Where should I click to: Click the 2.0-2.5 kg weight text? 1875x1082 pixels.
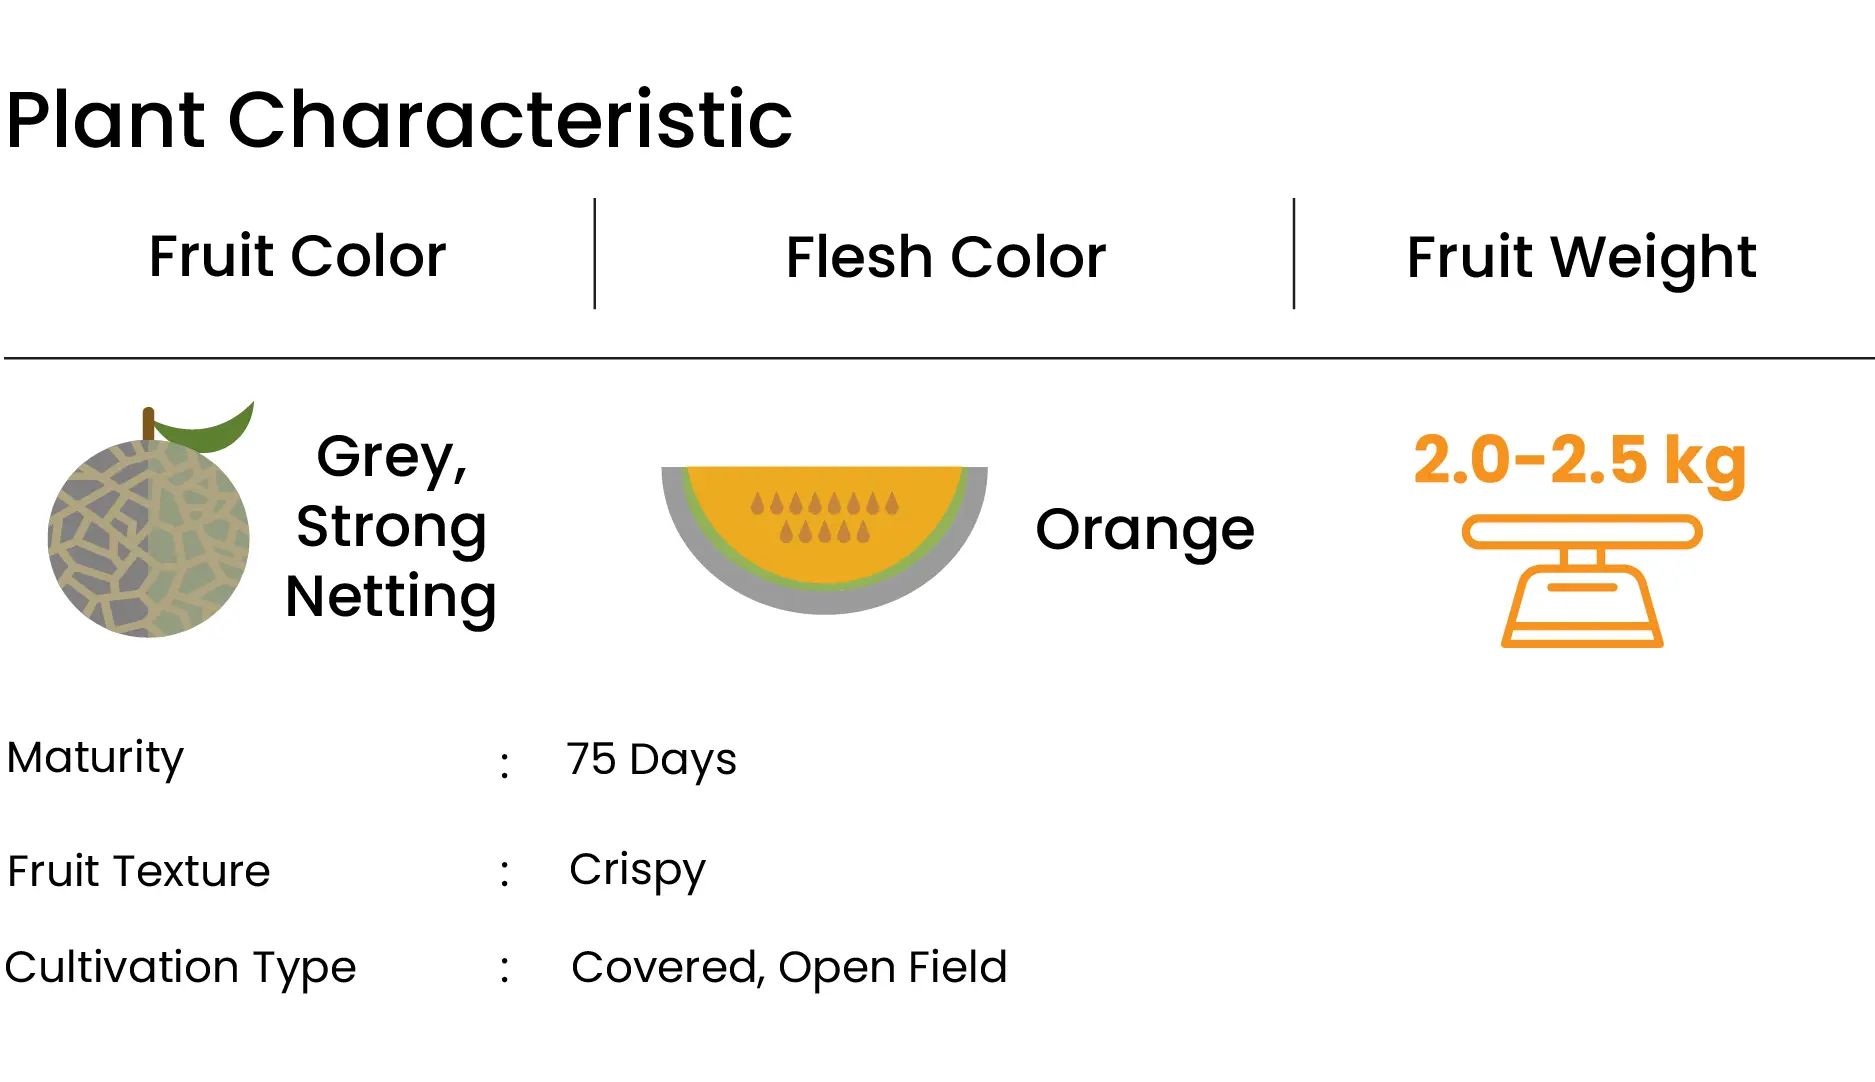coord(1580,461)
